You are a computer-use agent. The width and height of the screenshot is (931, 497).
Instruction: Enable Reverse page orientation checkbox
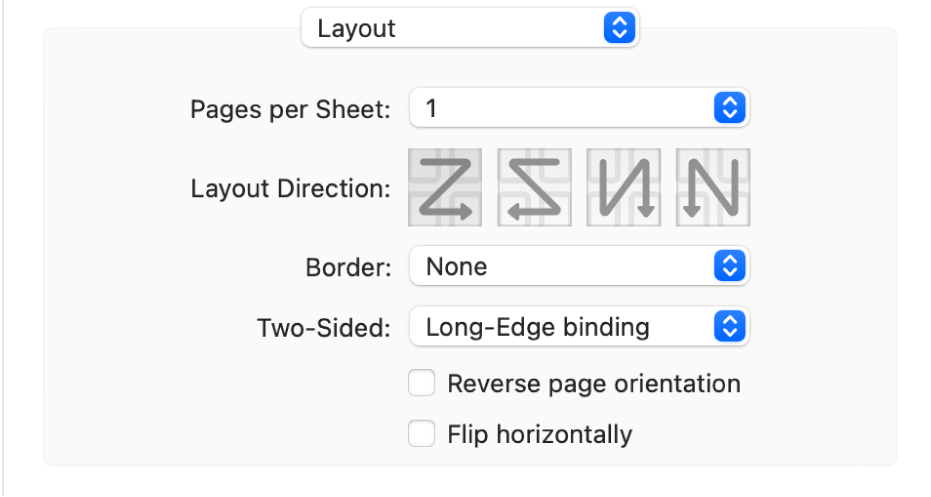click(422, 384)
